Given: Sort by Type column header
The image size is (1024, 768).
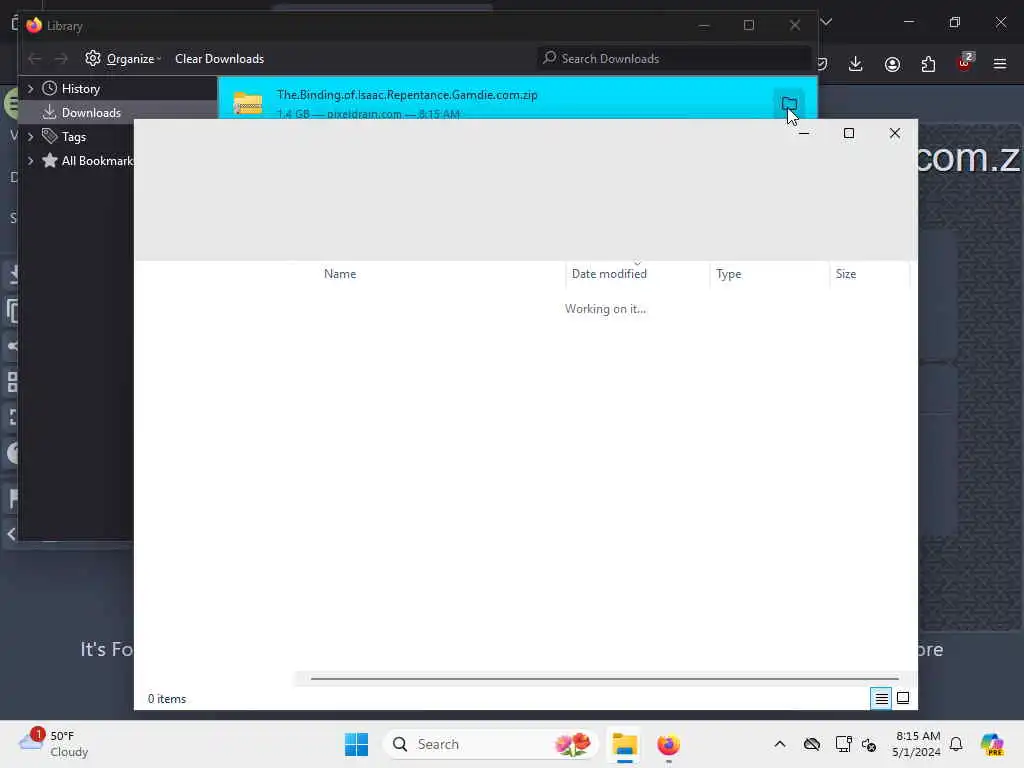Looking at the screenshot, I should (x=728, y=274).
